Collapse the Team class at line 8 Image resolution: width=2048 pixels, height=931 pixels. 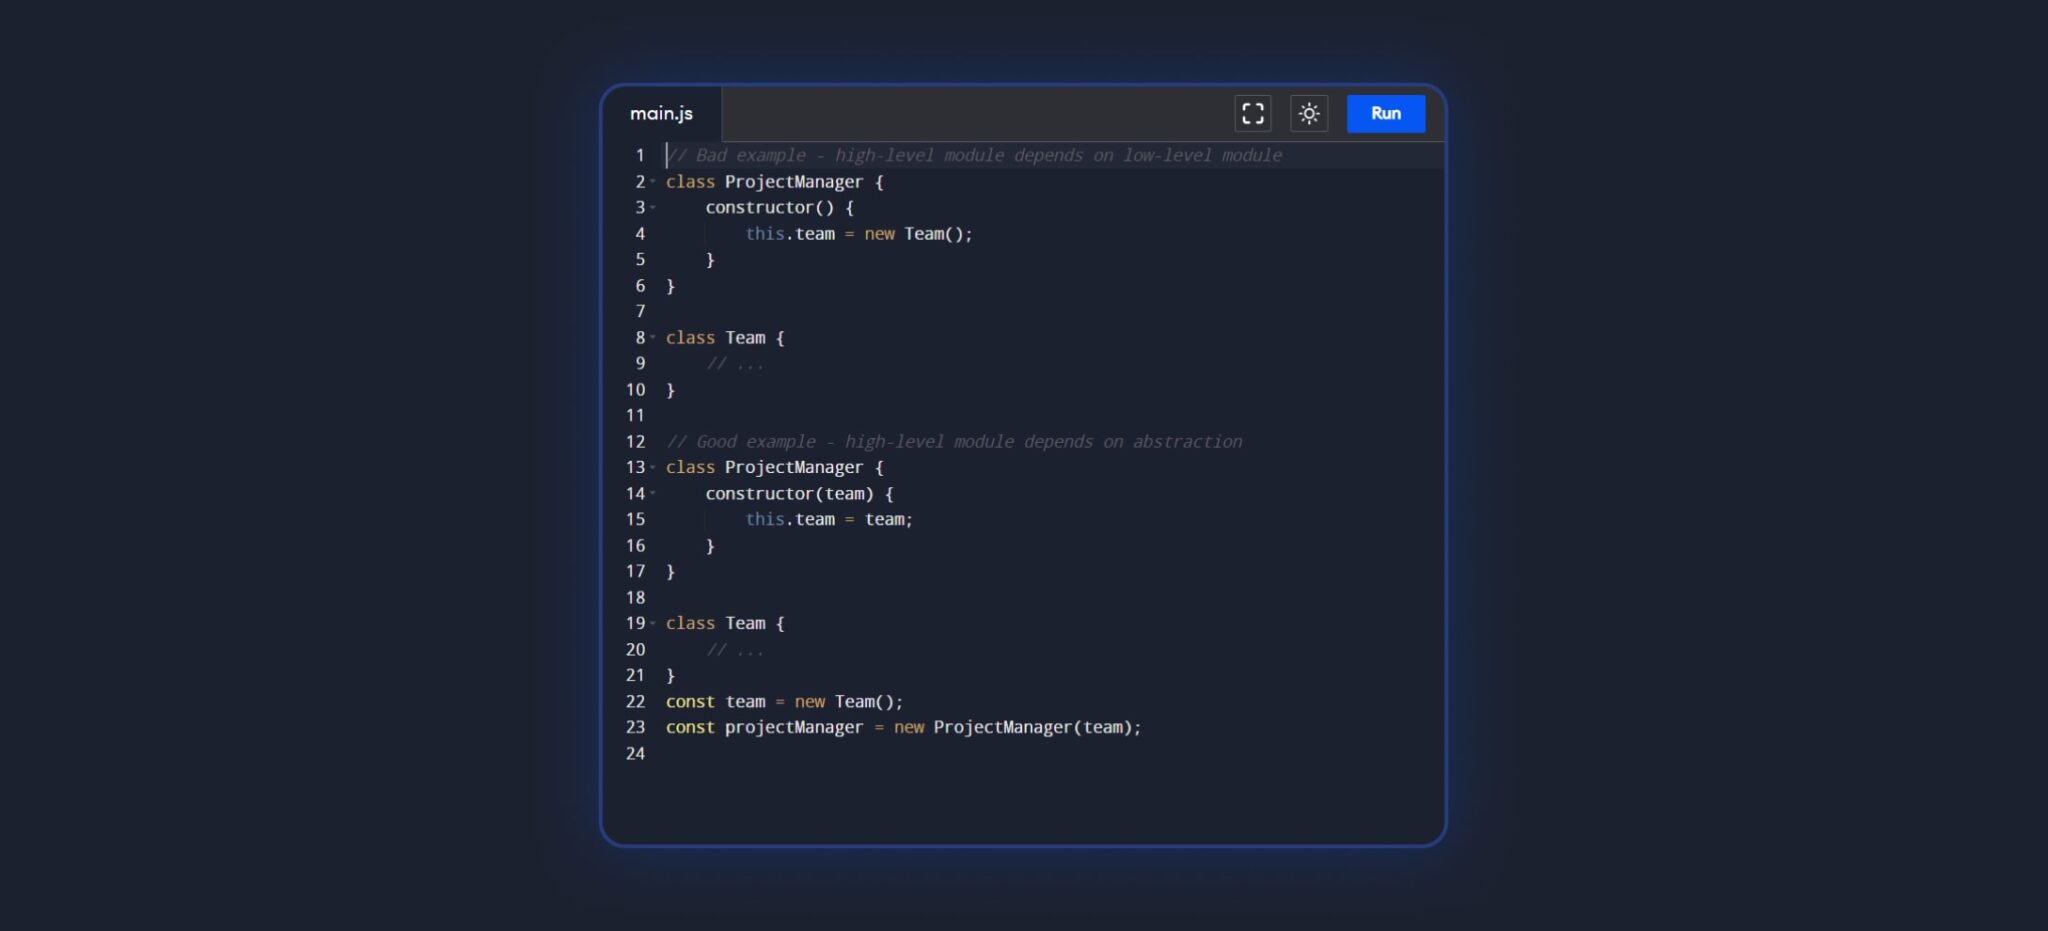coord(653,338)
